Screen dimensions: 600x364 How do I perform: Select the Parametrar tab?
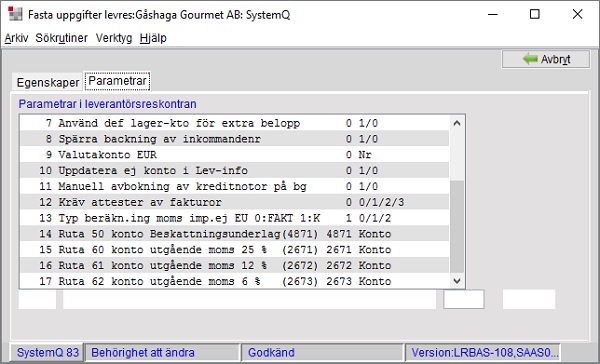117,81
